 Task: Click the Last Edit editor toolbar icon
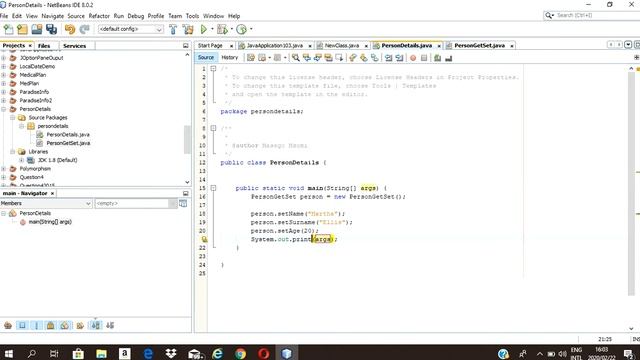pos(251,58)
